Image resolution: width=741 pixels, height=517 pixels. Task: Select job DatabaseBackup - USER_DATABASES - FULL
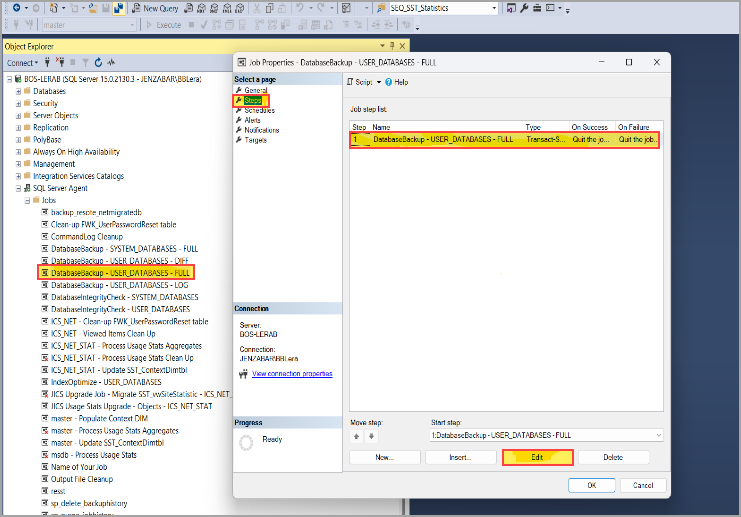tap(120, 273)
